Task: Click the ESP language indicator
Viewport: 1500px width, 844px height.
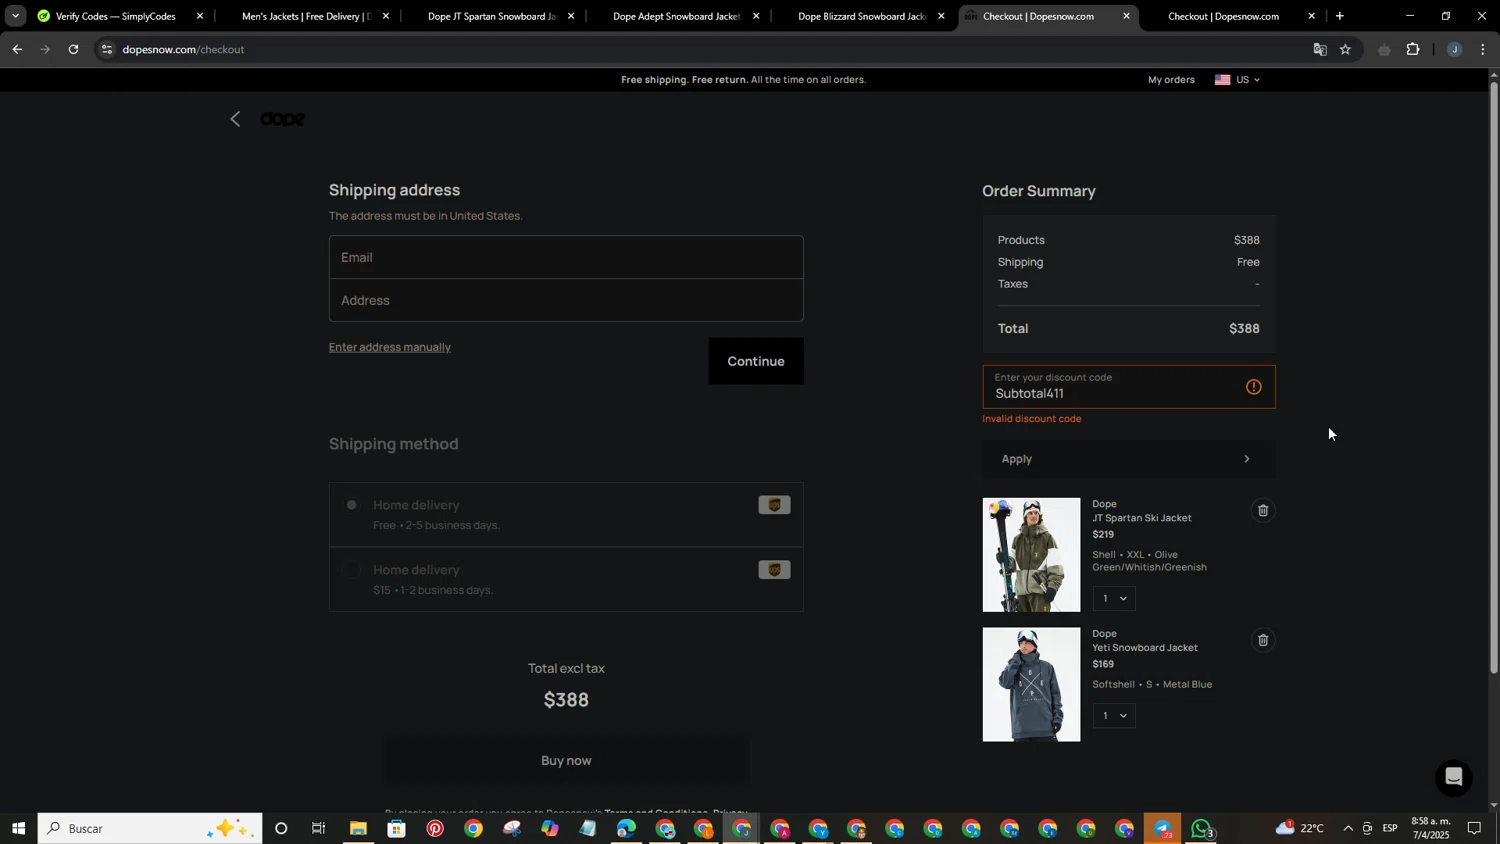Action: tap(1390, 828)
